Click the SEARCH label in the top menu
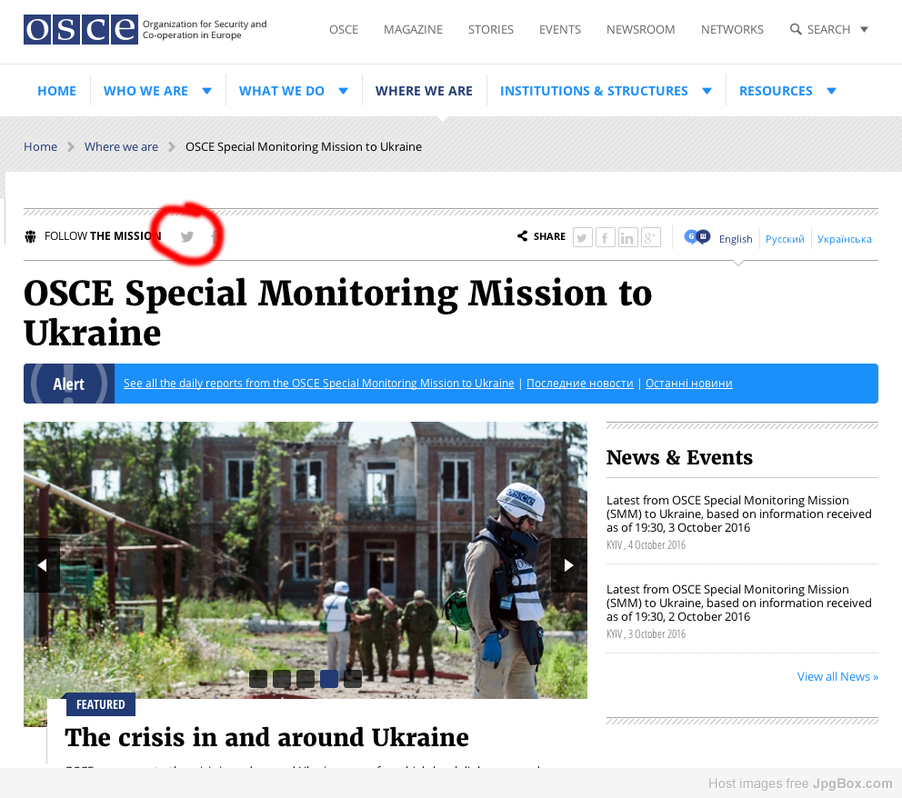902x798 pixels. pos(828,29)
